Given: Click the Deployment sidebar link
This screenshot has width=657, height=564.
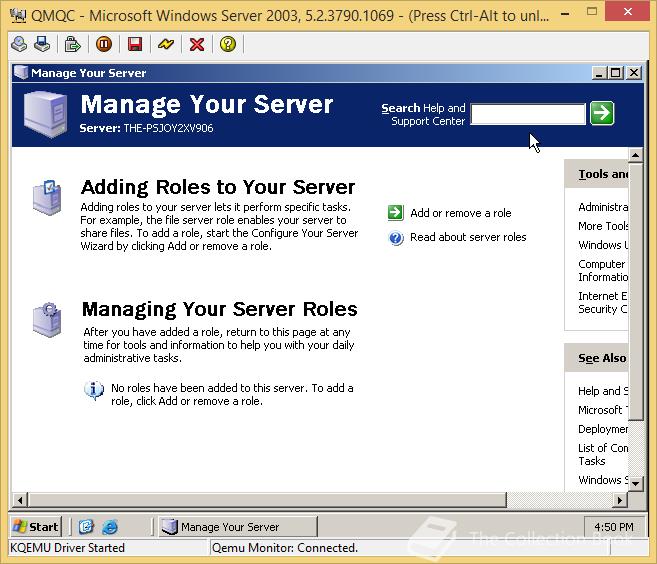Looking at the screenshot, I should coord(603,429).
